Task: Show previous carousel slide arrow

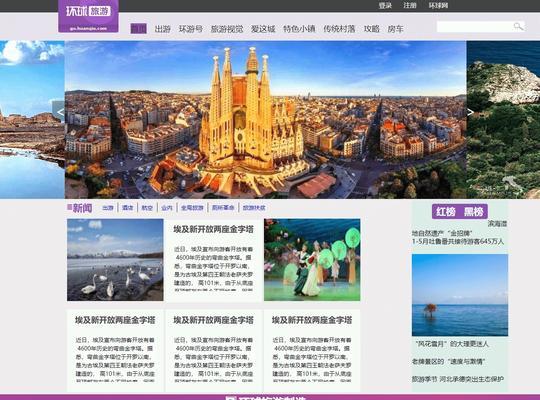Action: point(59,112)
